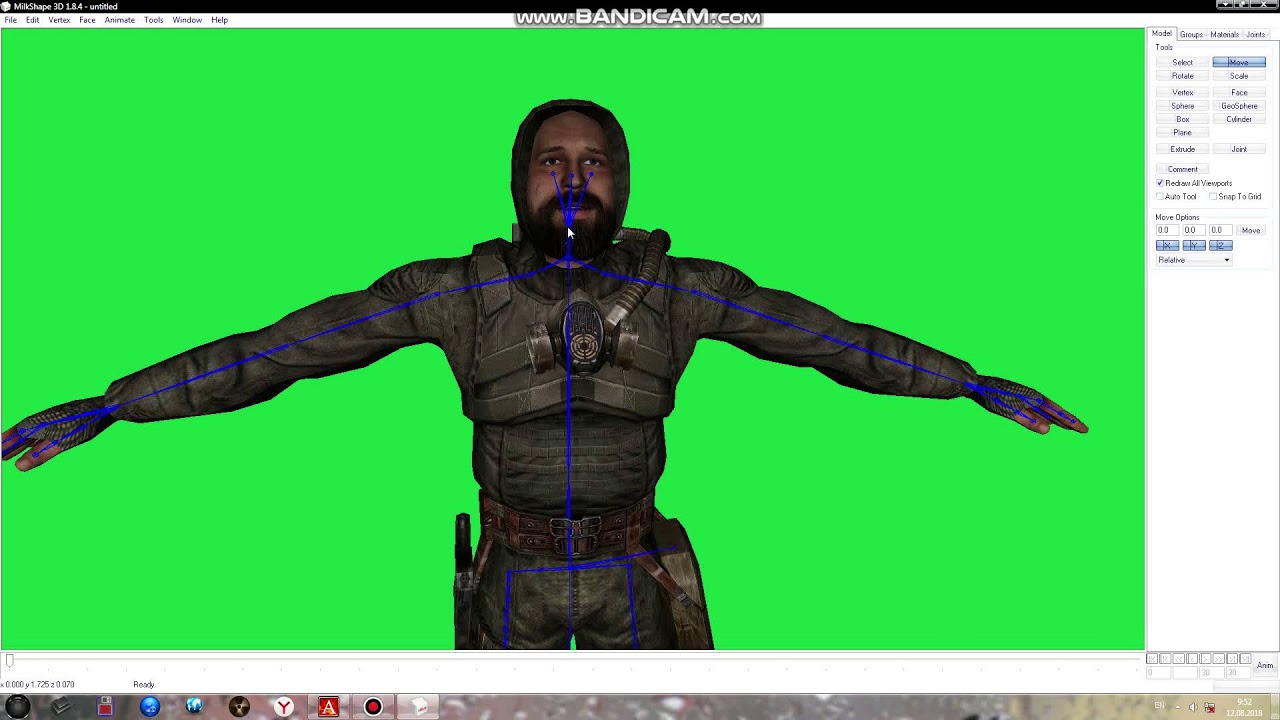
Task: Open the blue globe browser taskbar icon
Action: (150, 707)
